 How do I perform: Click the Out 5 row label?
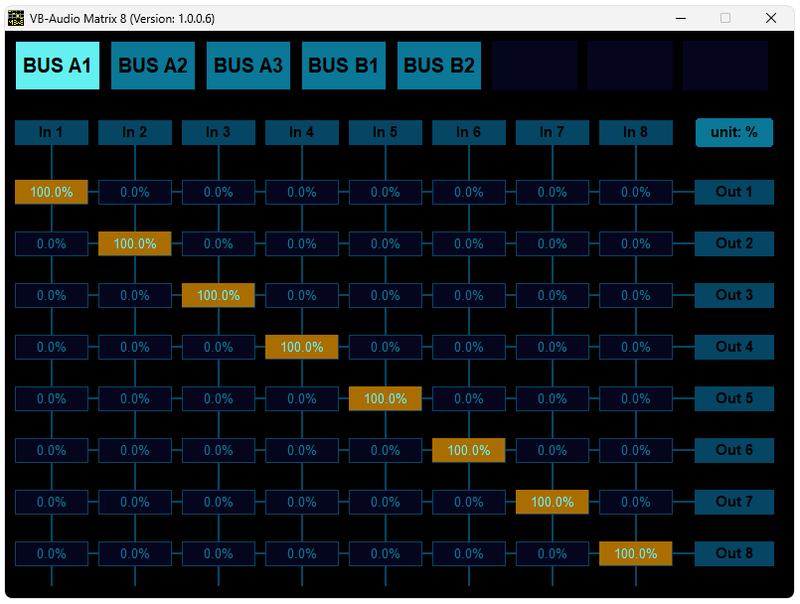point(734,399)
